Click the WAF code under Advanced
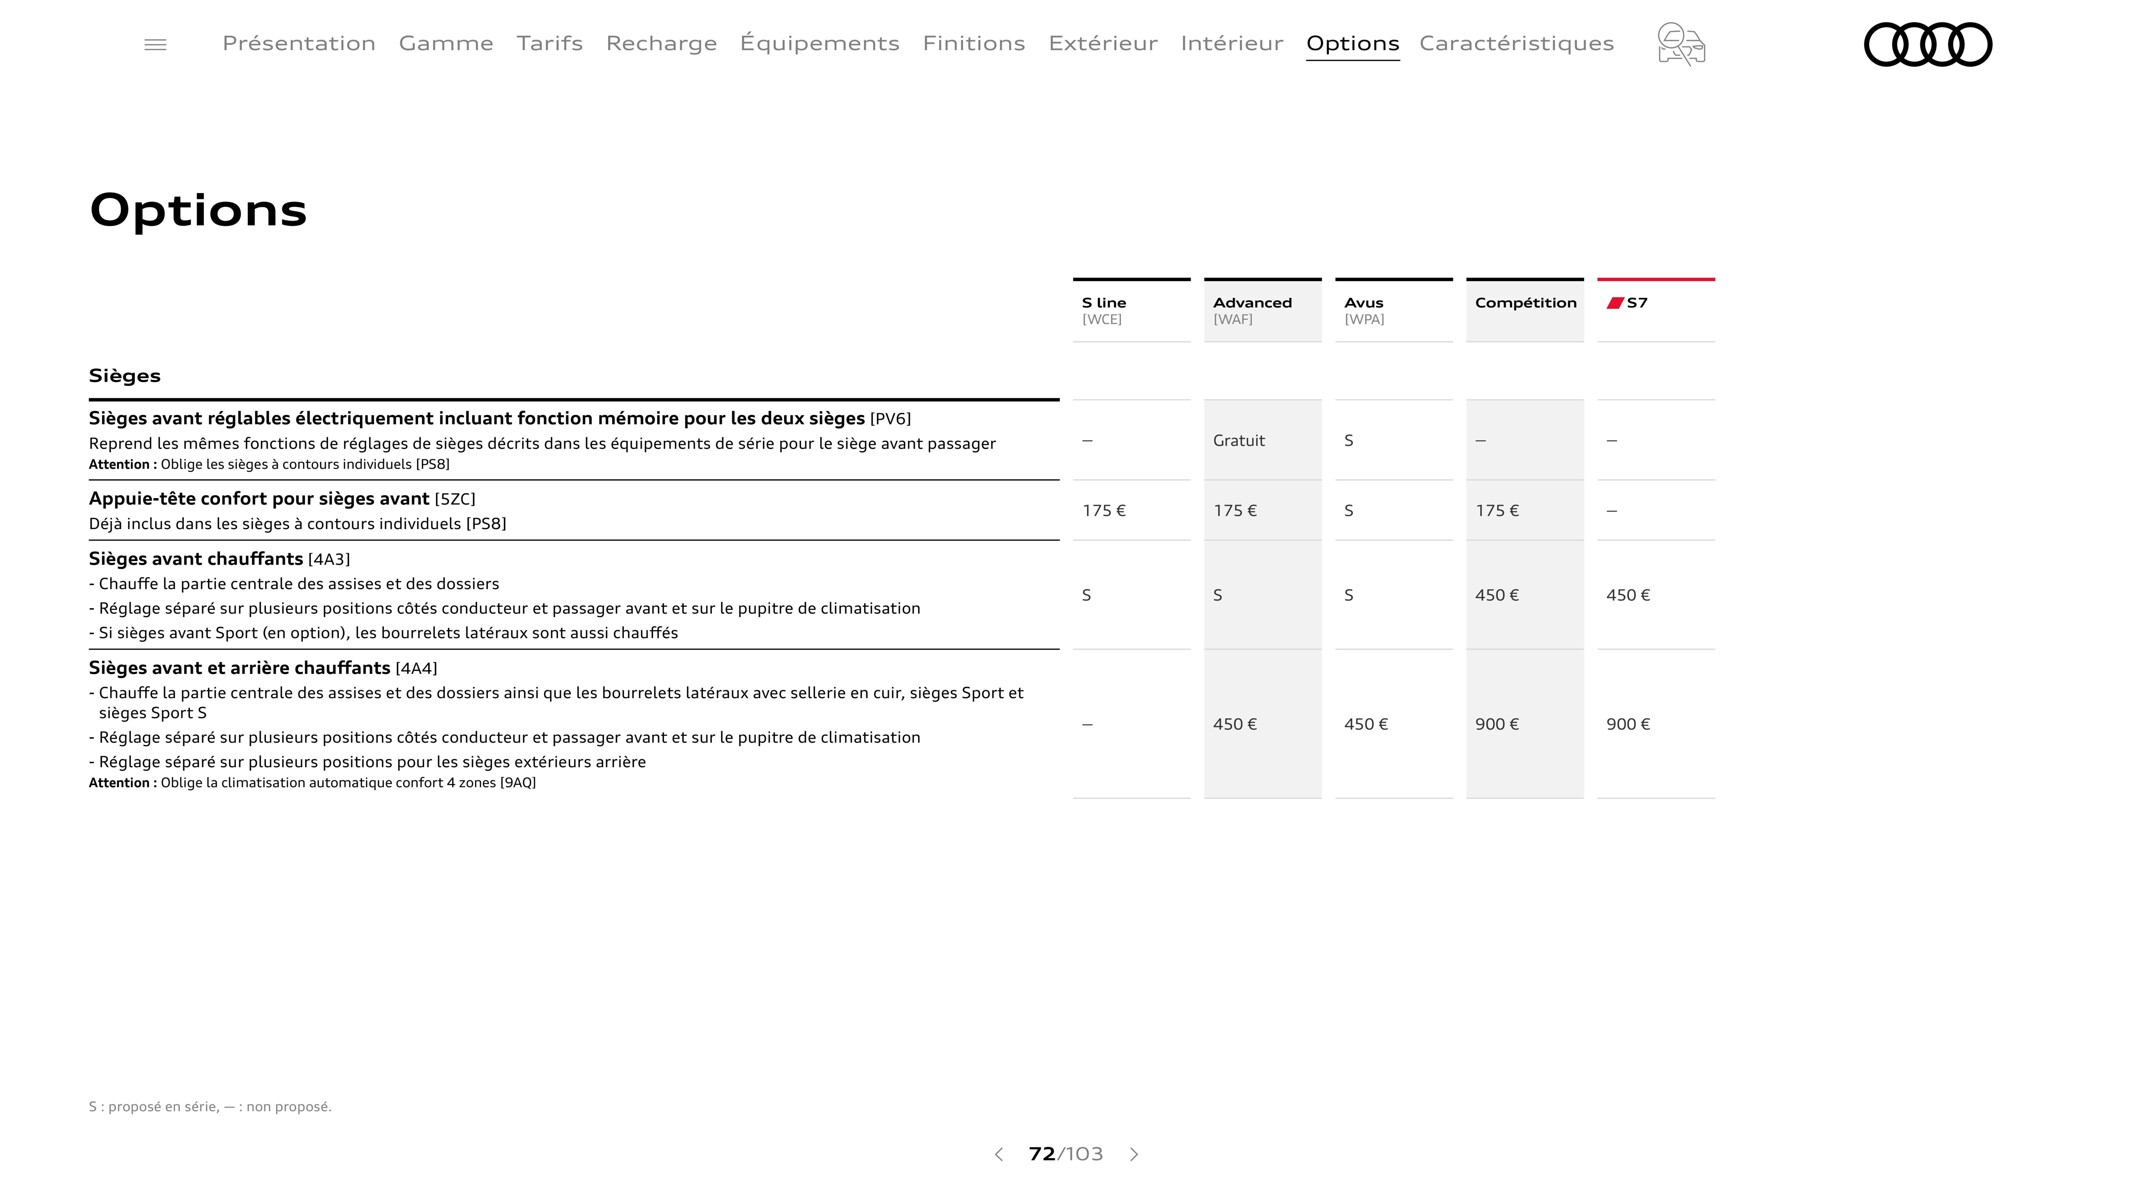The image size is (2133, 1200). click(1233, 320)
